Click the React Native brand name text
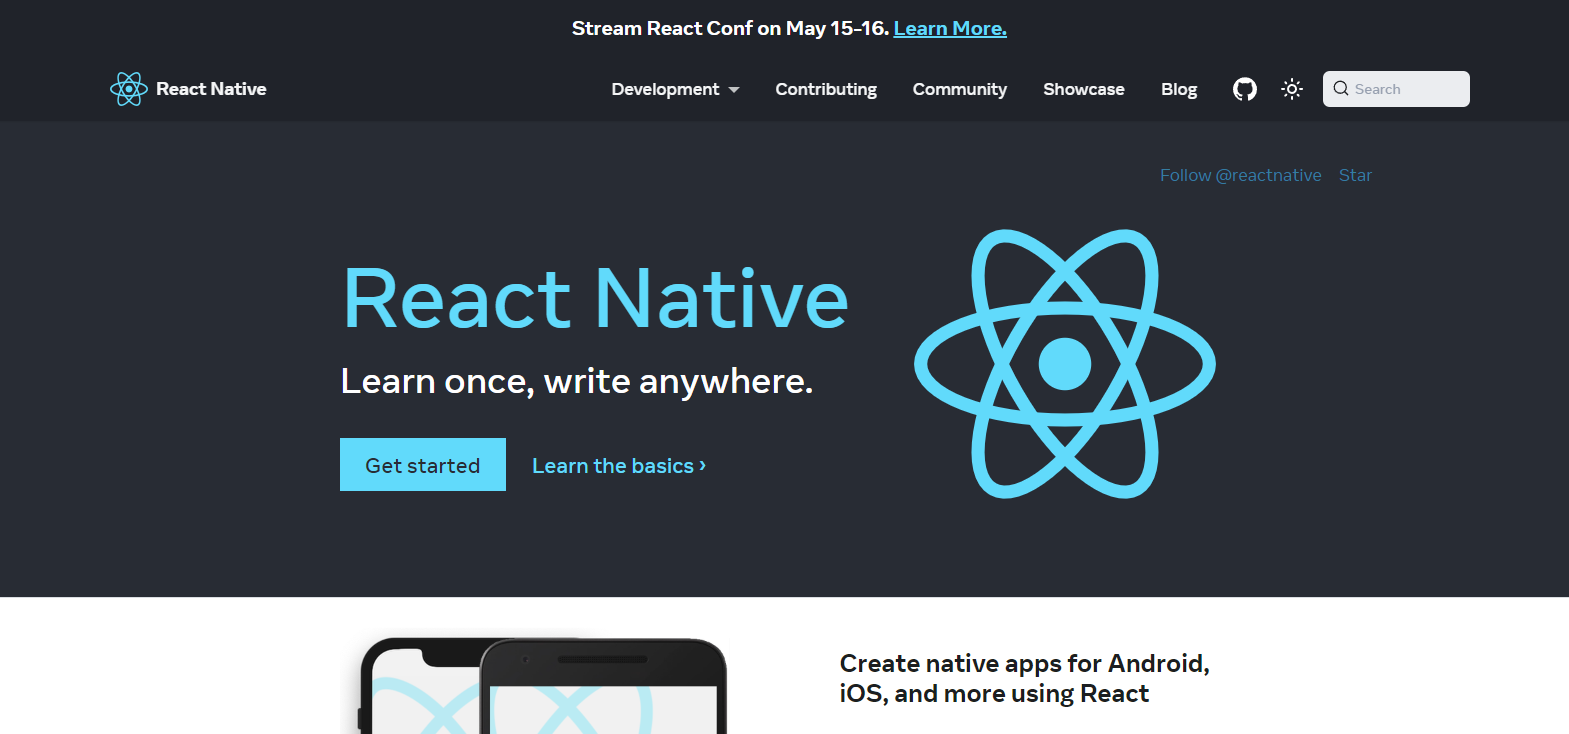The width and height of the screenshot is (1569, 734). click(x=211, y=89)
